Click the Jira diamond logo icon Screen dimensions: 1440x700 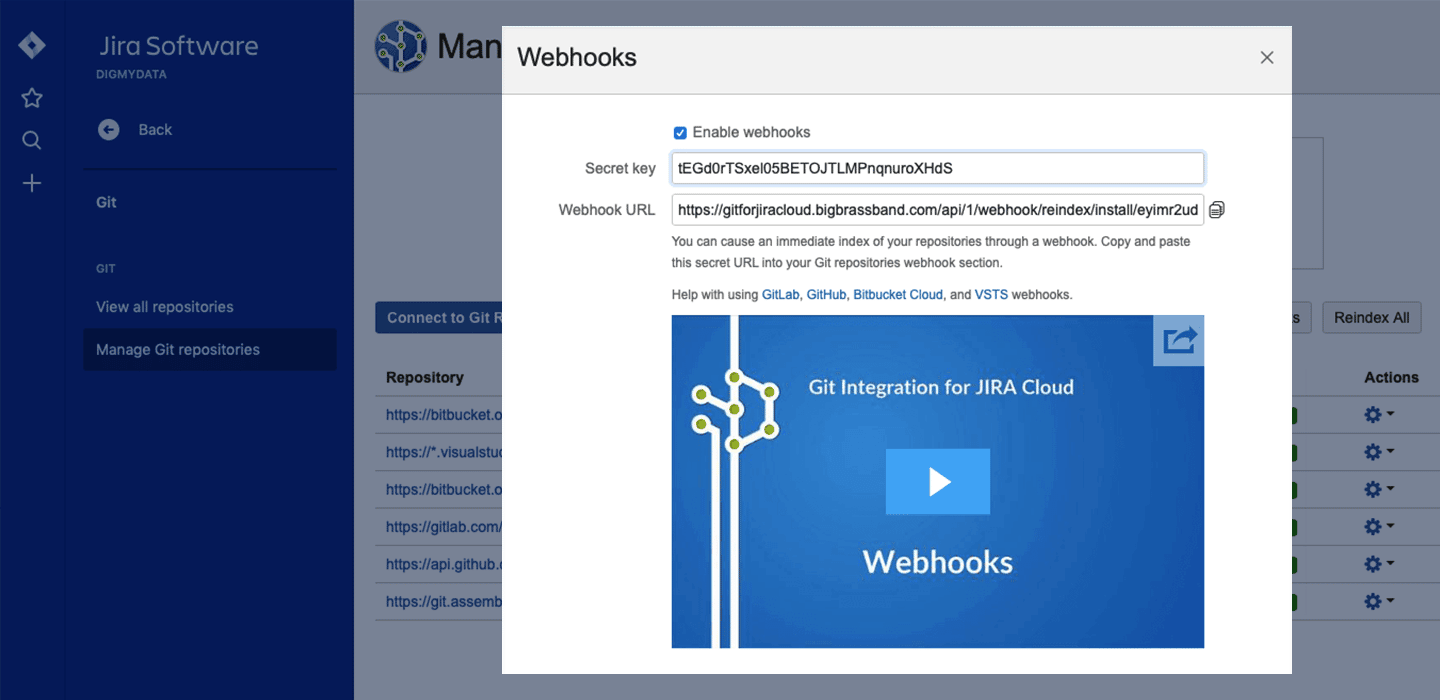(x=32, y=46)
